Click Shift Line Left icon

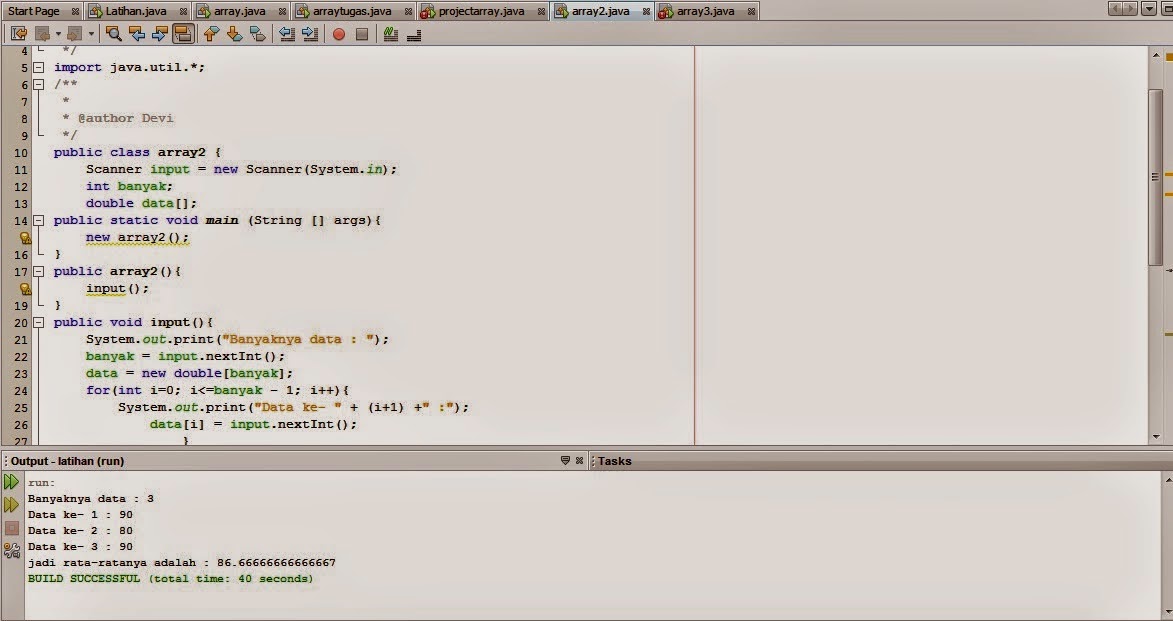pyautogui.click(x=287, y=34)
